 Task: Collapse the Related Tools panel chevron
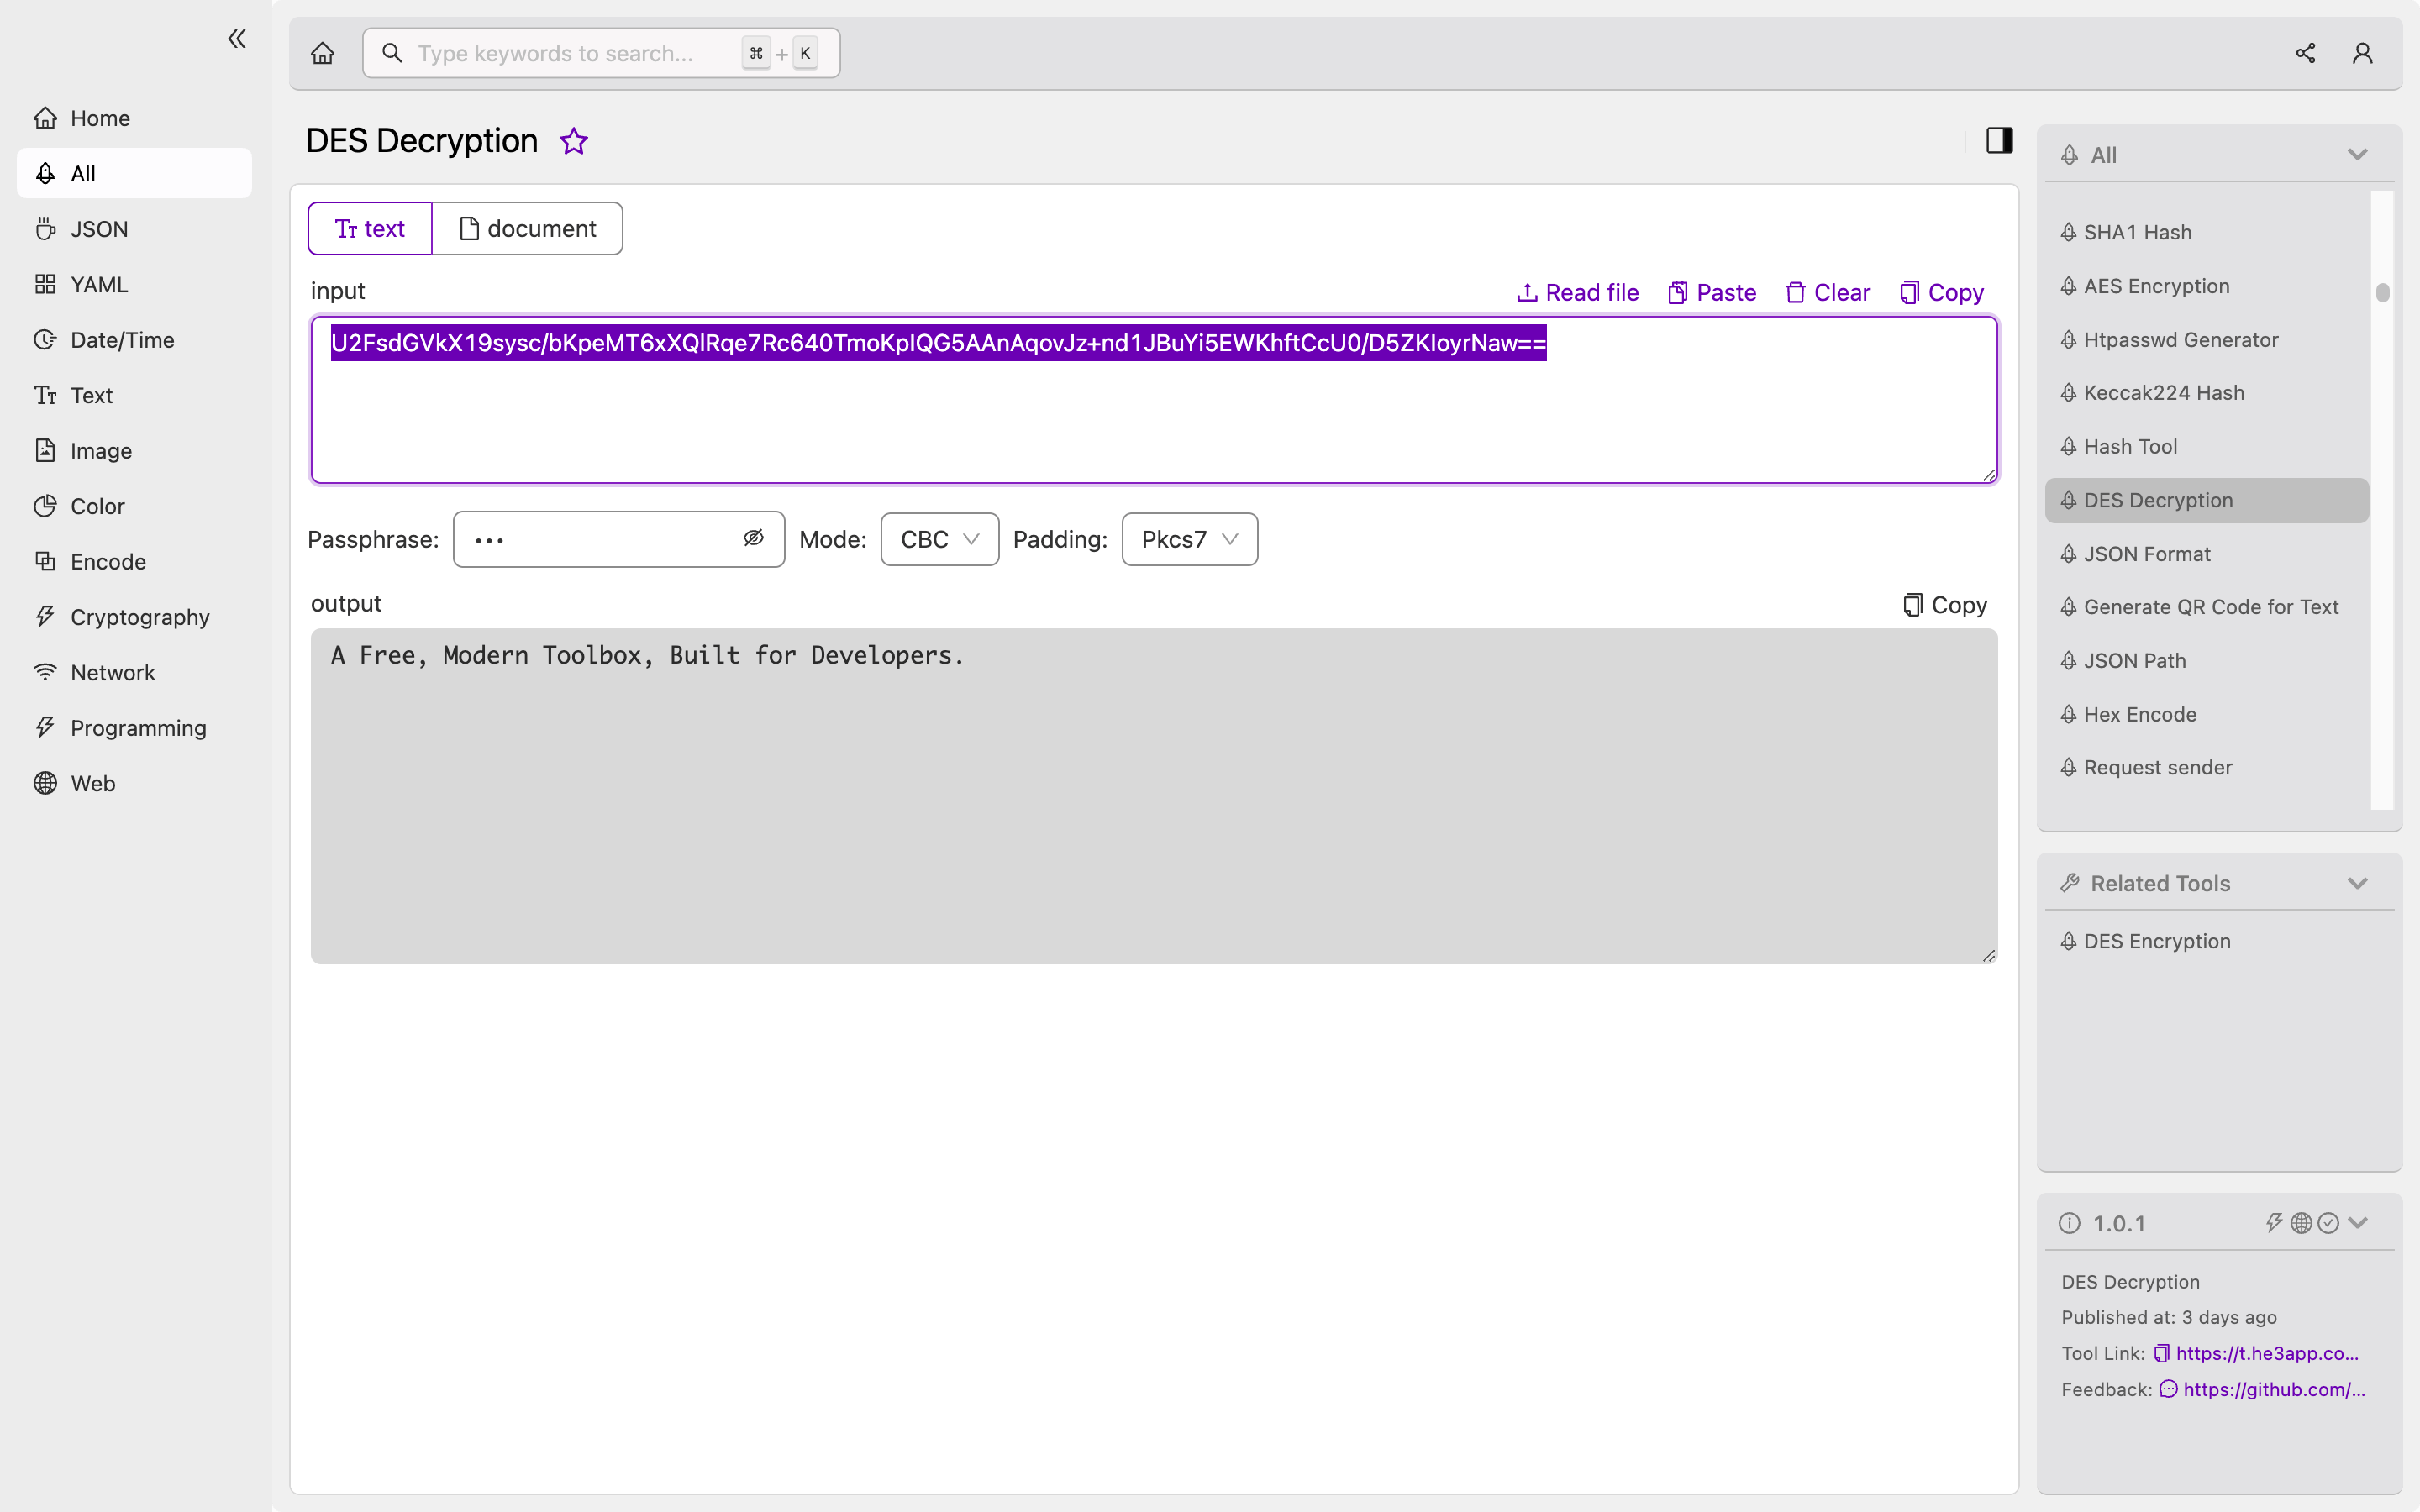[x=2358, y=883]
